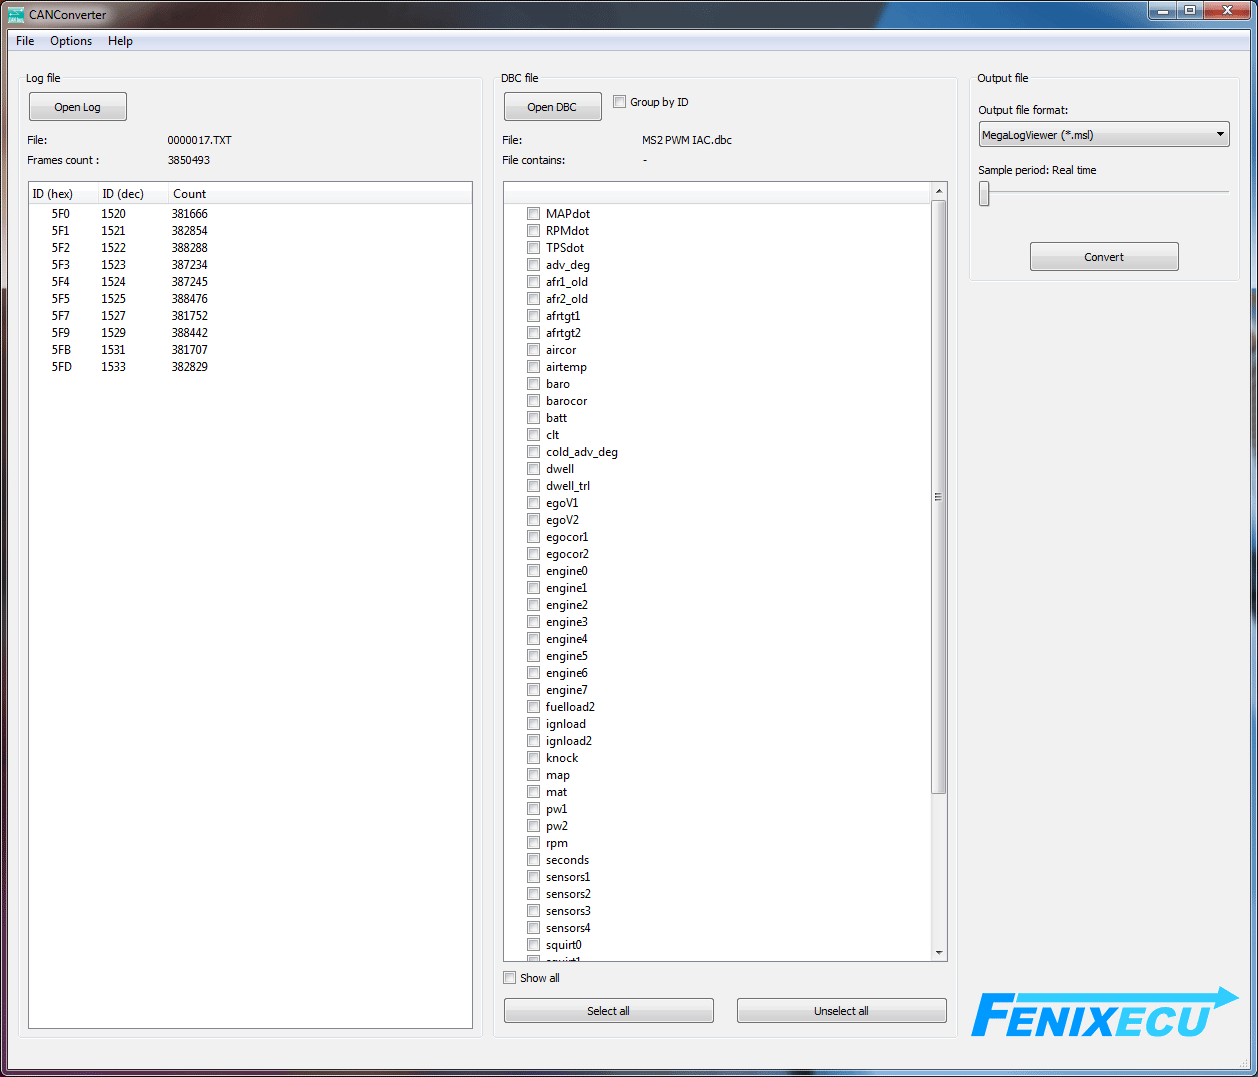The image size is (1258, 1077).
Task: Click the Open DBC button
Action: pos(552,107)
